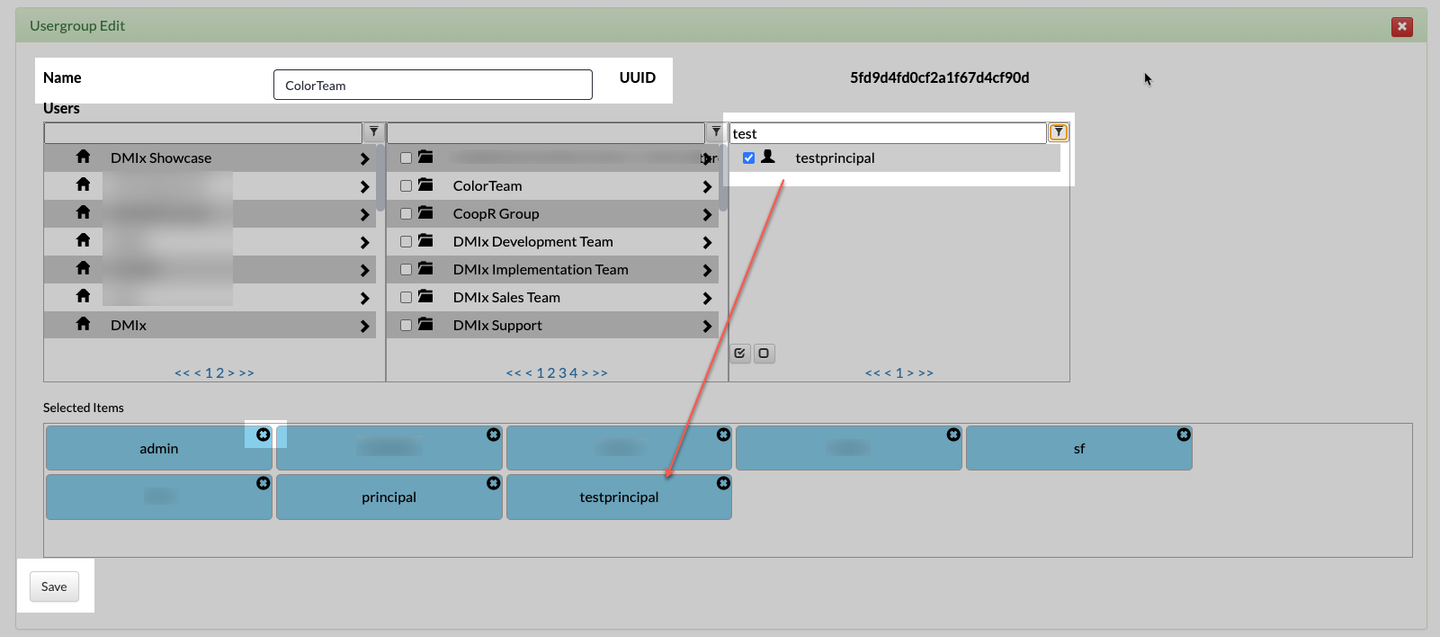
Task: Click the first column's vertical scrollbar
Action: click(x=381, y=176)
